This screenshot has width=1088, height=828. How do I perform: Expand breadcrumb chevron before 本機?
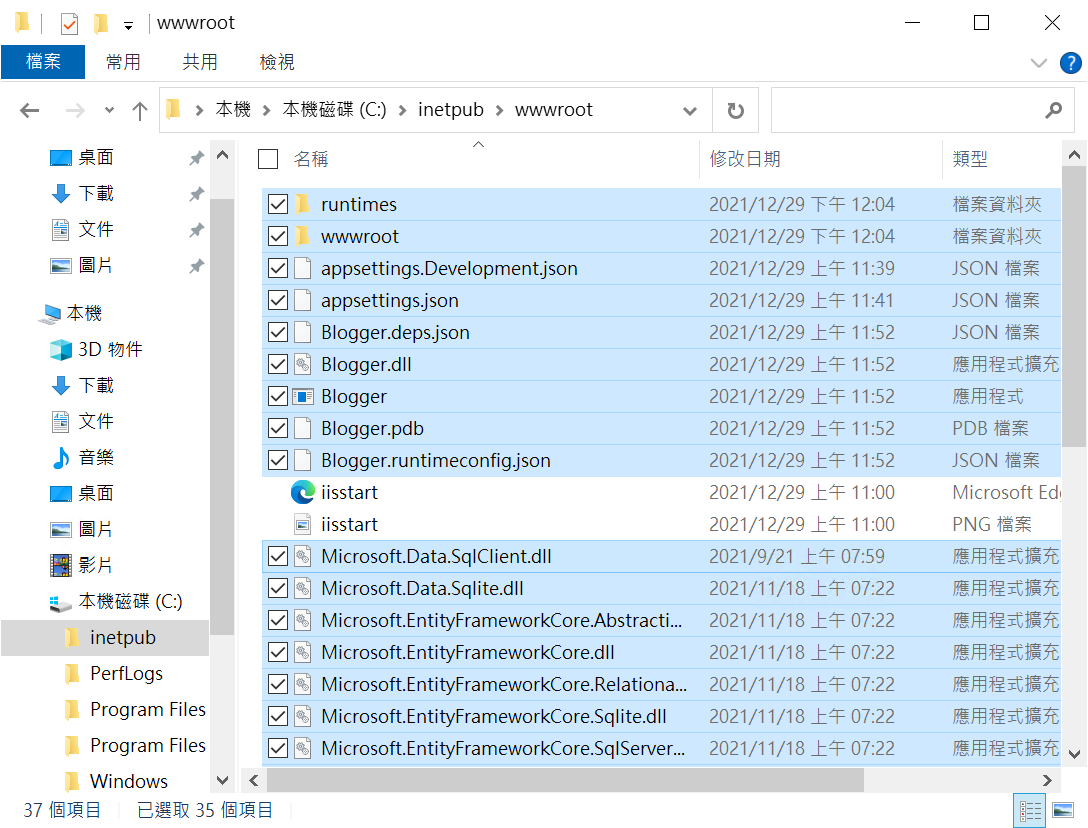click(199, 110)
